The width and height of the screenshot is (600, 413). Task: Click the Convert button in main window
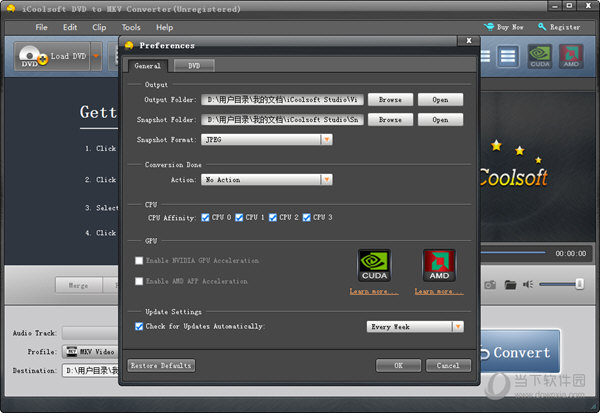pyautogui.click(x=520, y=352)
